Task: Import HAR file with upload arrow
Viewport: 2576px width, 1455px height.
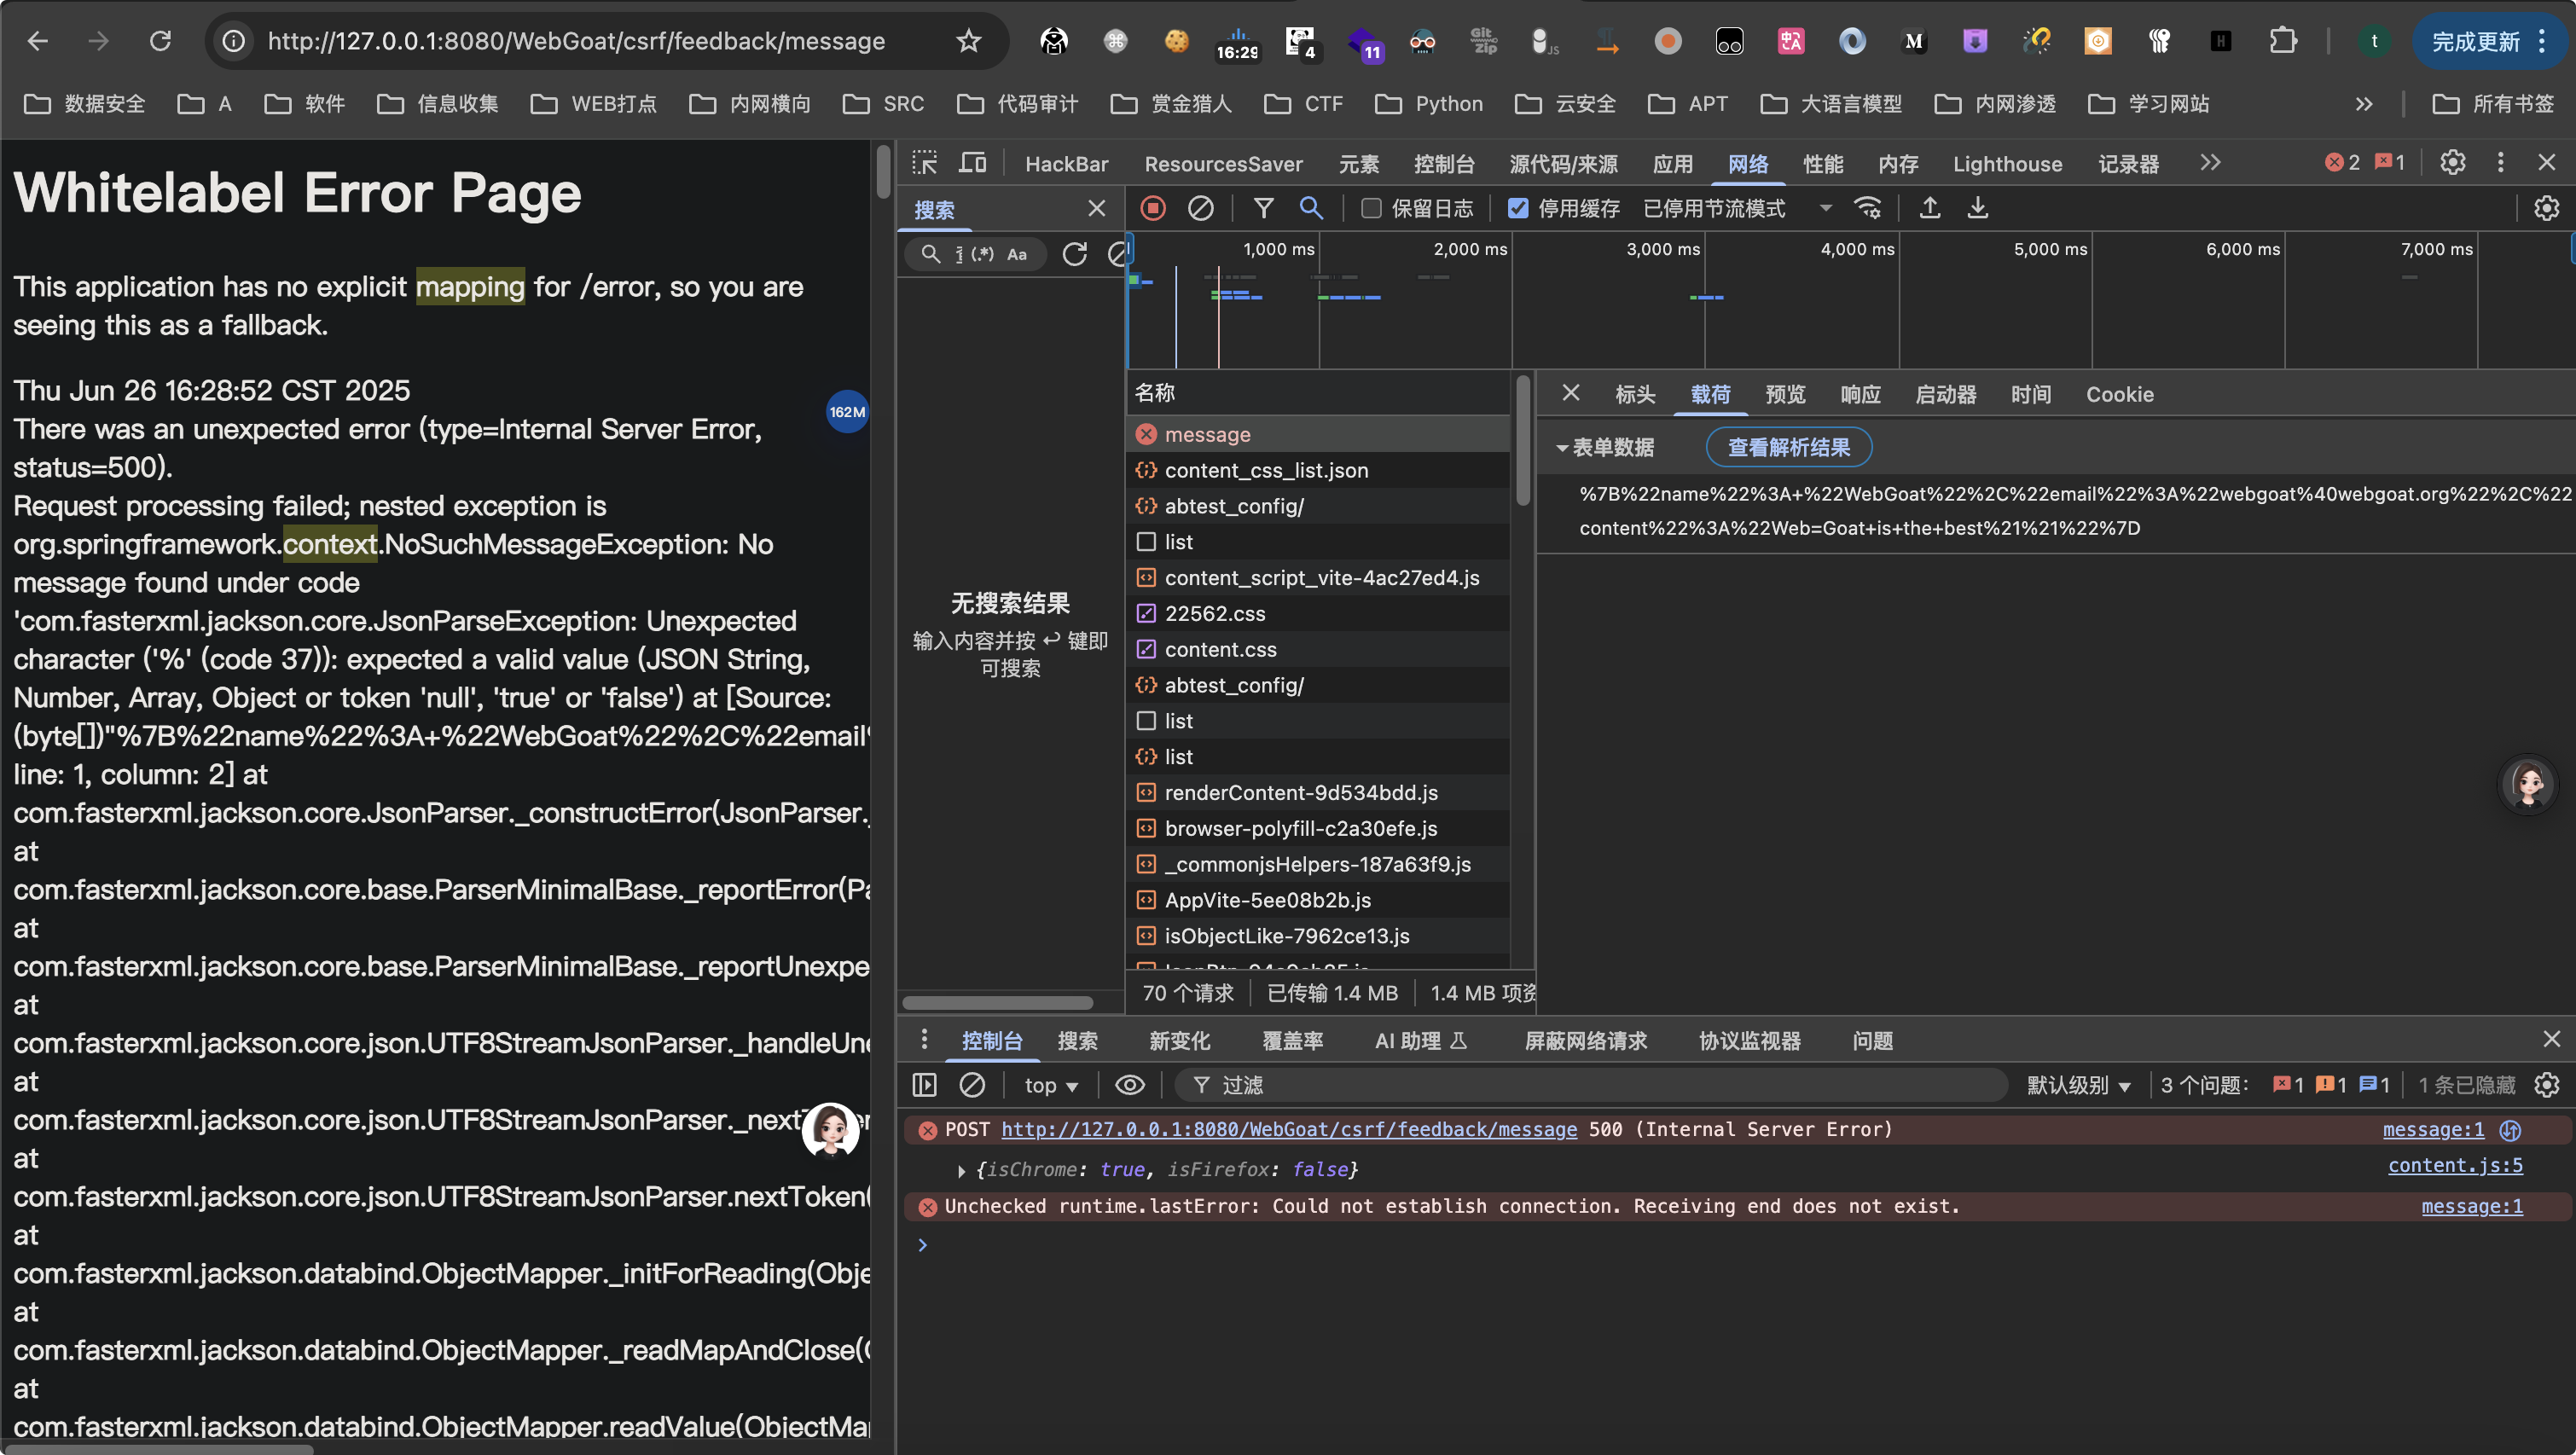Action: [x=1929, y=208]
